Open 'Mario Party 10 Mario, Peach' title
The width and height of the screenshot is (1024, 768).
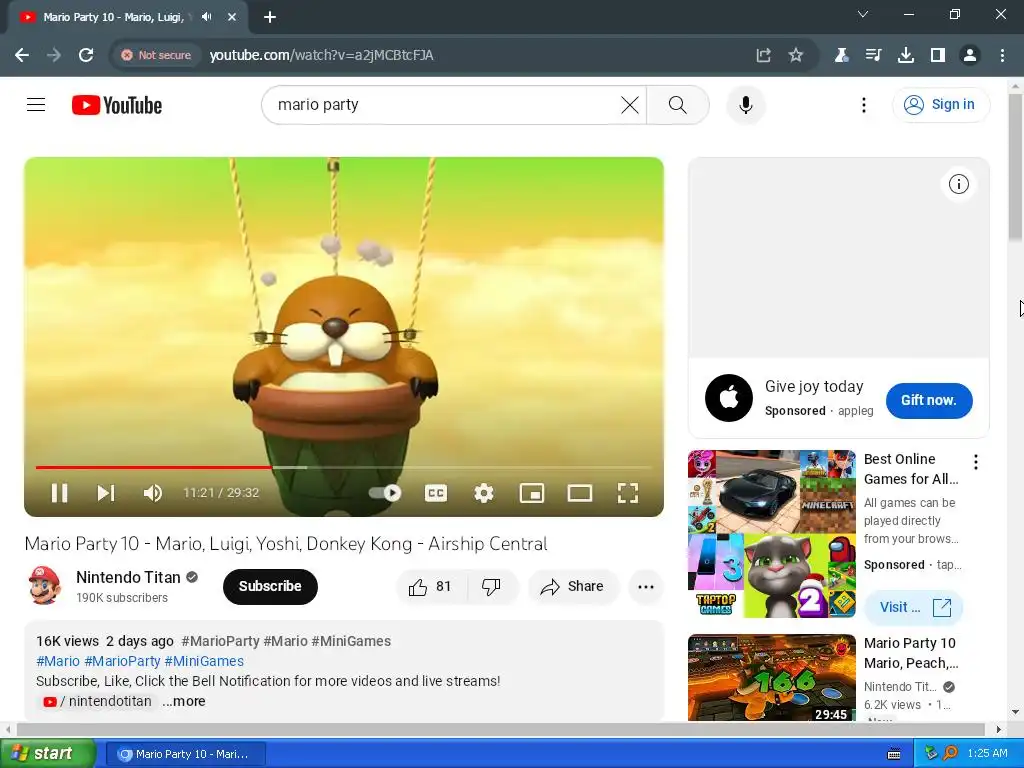911,653
